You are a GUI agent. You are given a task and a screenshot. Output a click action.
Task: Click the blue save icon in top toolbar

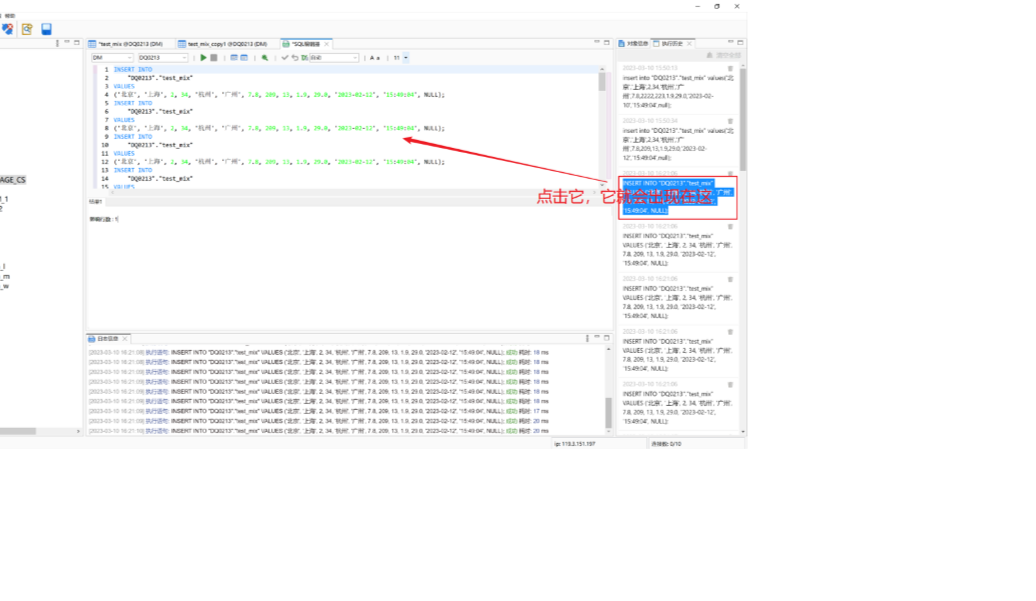click(46, 29)
